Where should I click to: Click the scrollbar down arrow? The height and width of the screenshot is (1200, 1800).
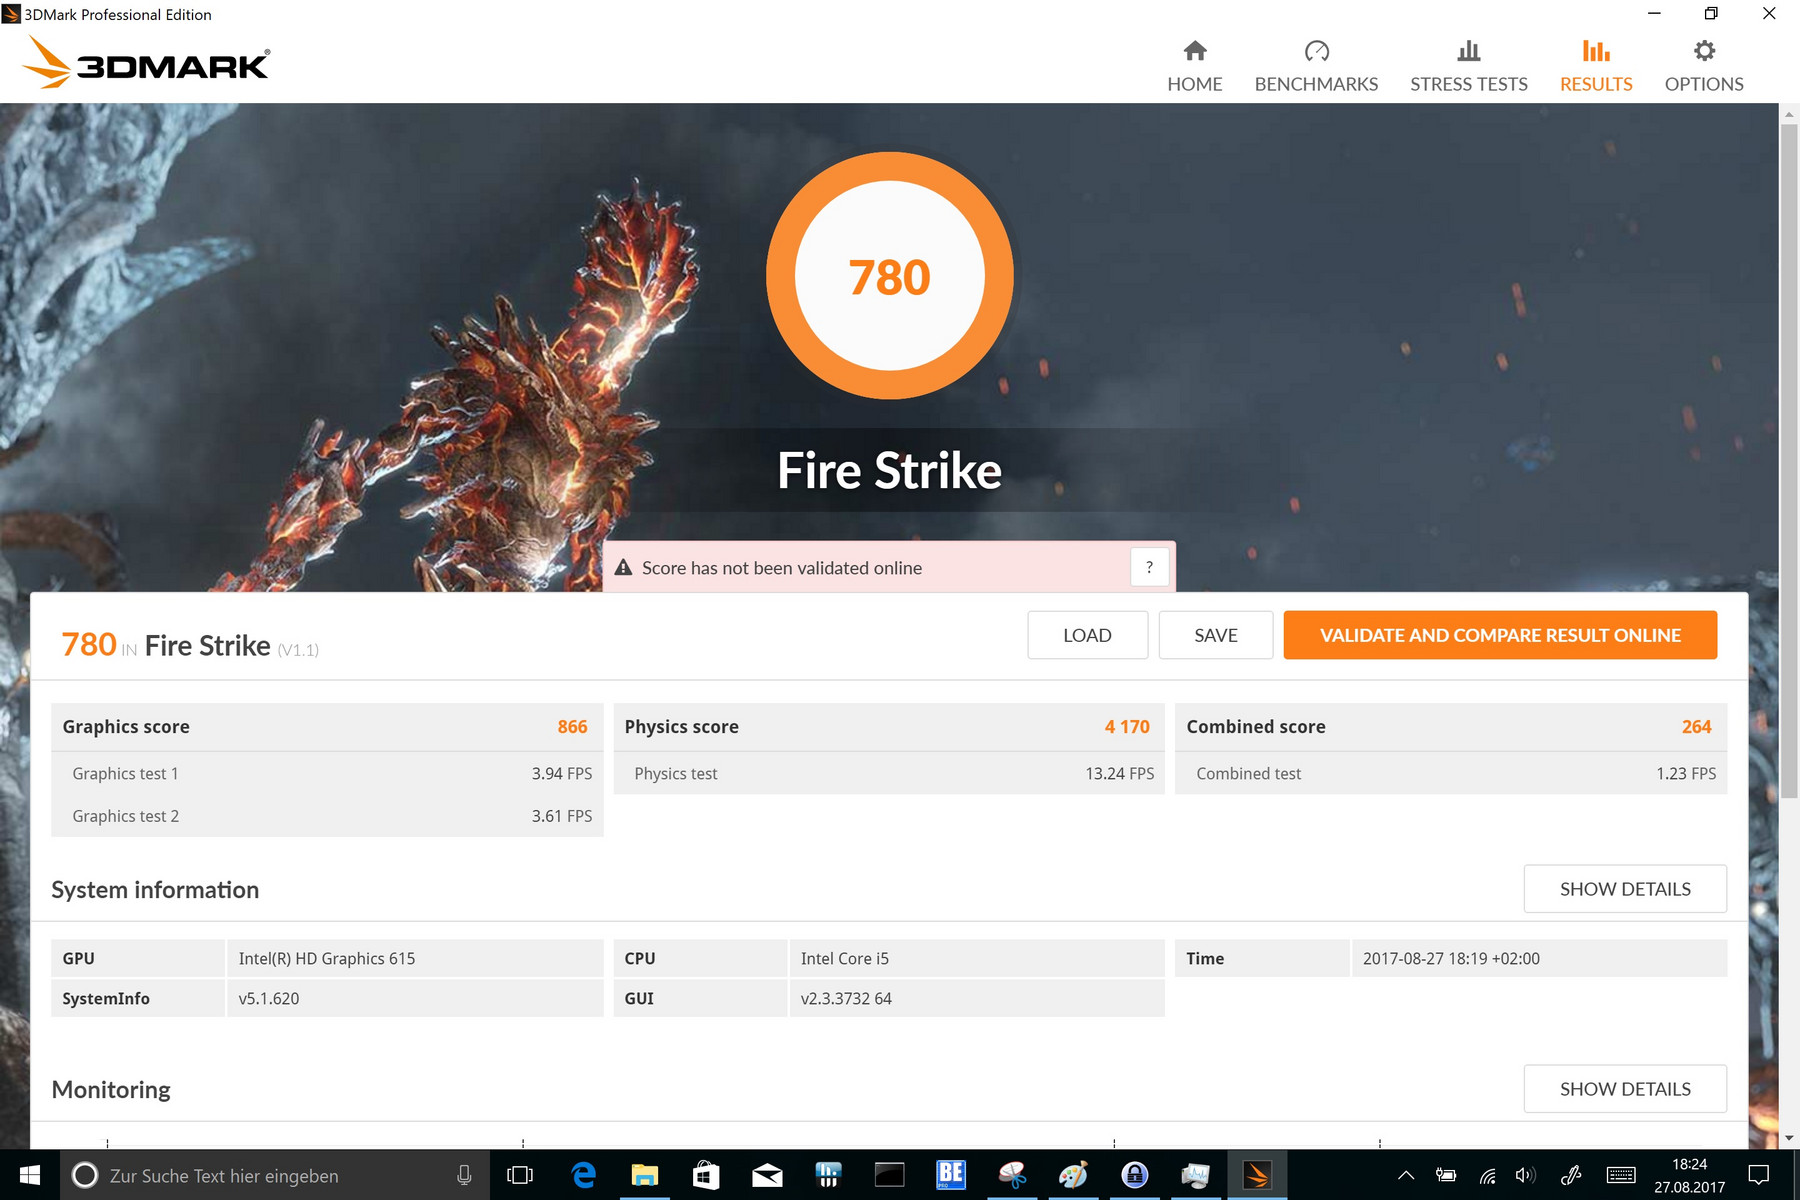click(1789, 1138)
